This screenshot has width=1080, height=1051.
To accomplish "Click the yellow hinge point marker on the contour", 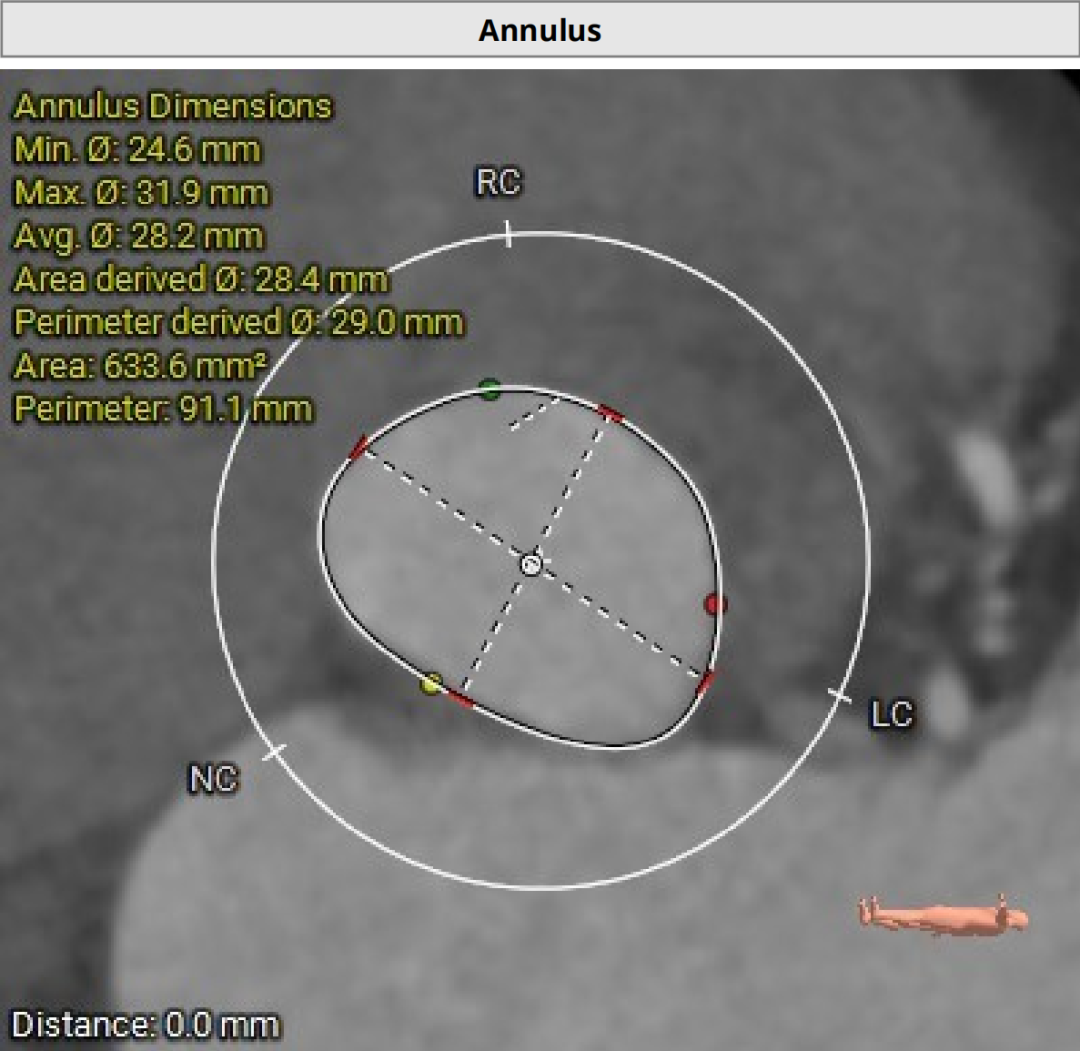I will pos(431,684).
